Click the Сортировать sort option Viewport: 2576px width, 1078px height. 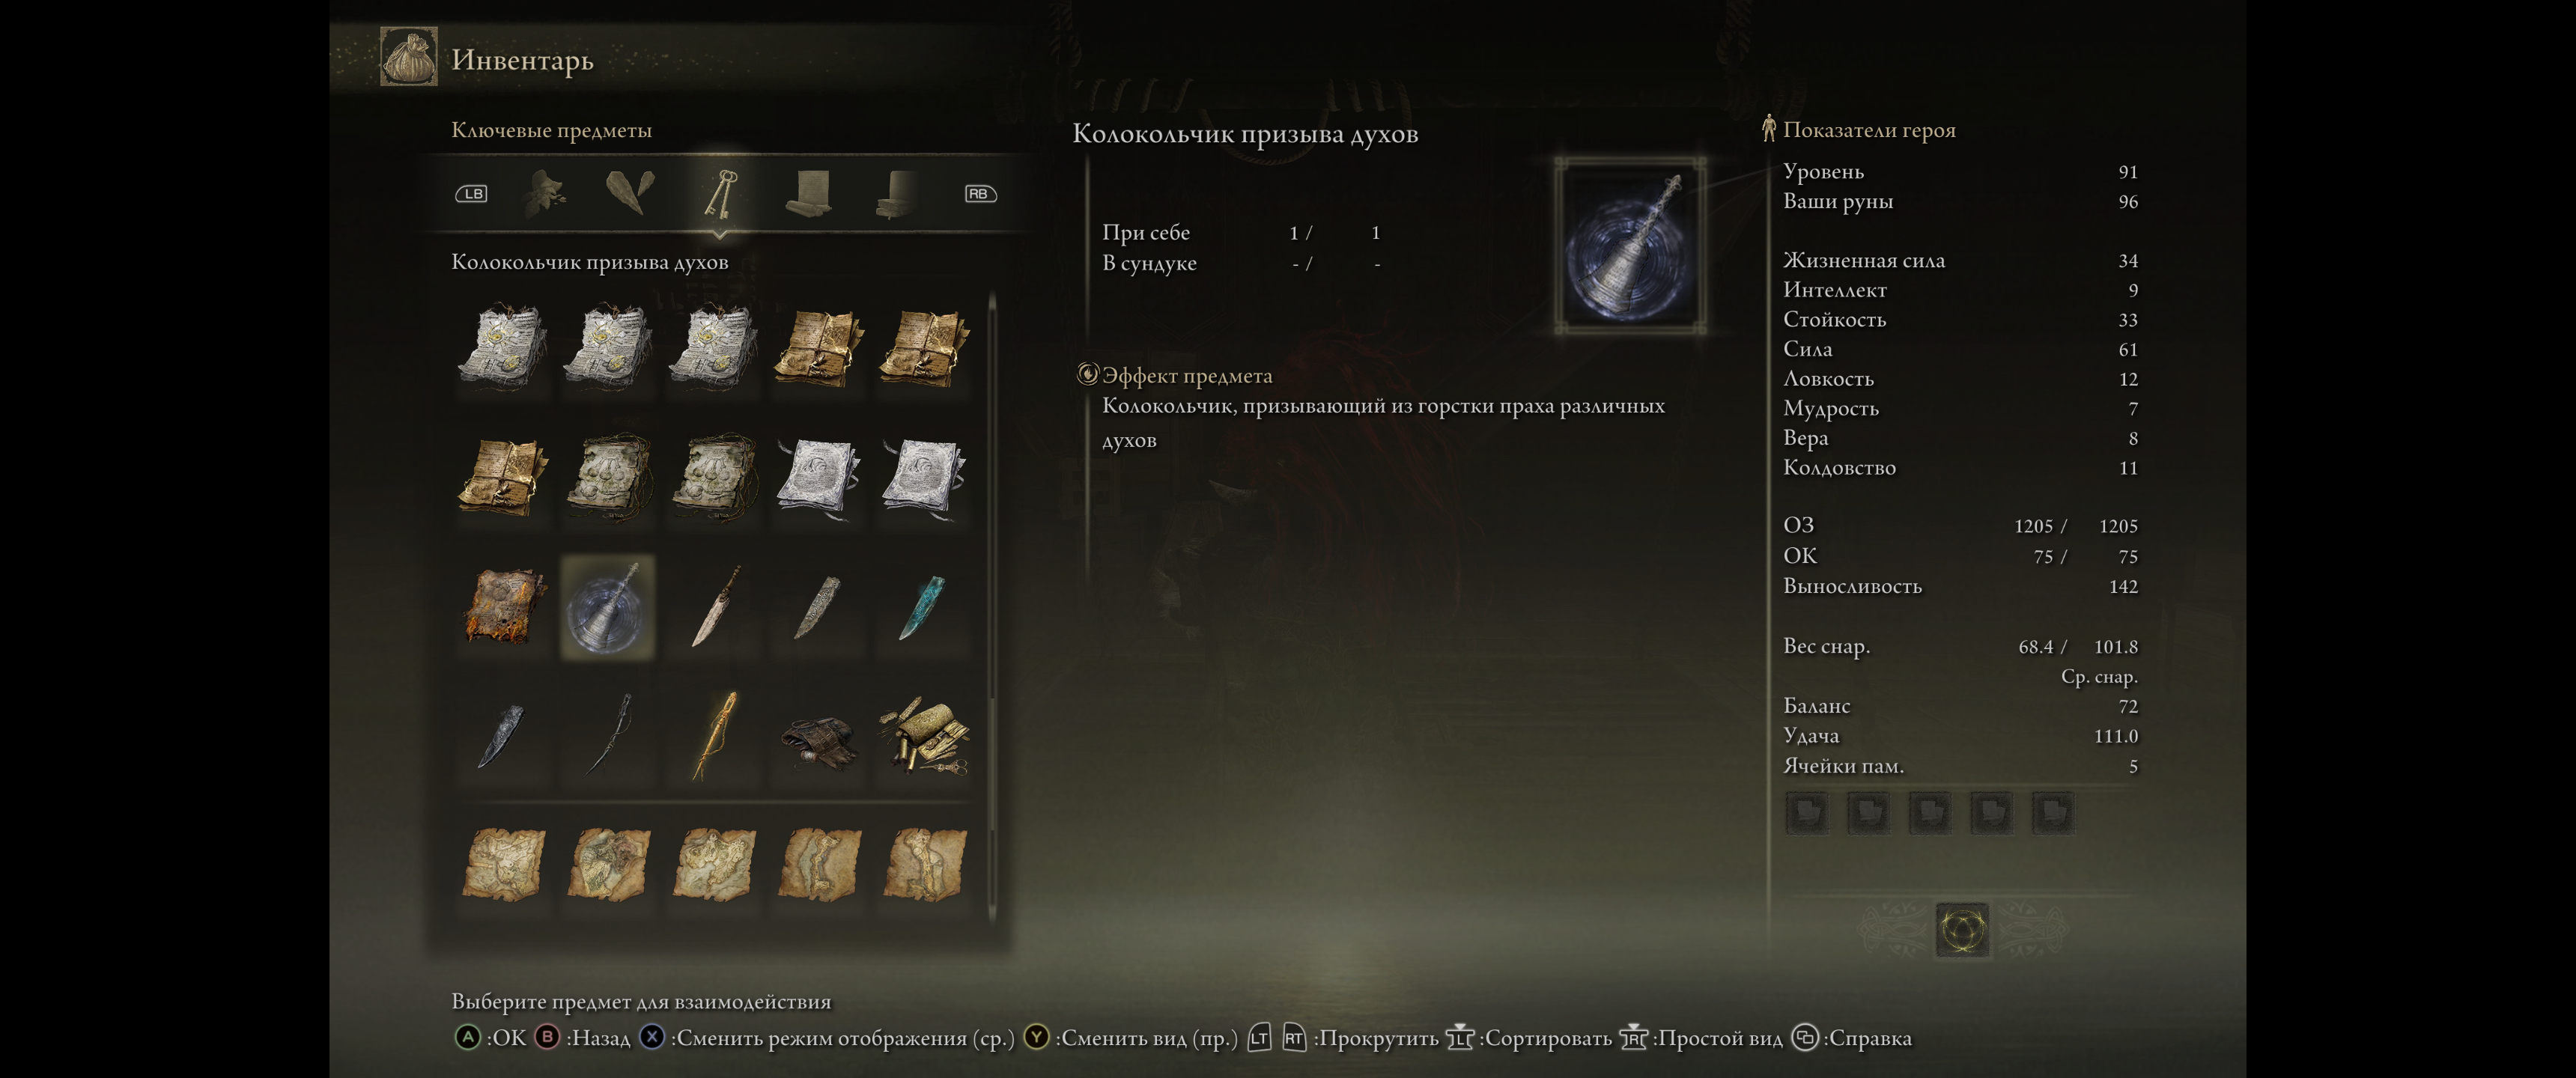click(1529, 1038)
